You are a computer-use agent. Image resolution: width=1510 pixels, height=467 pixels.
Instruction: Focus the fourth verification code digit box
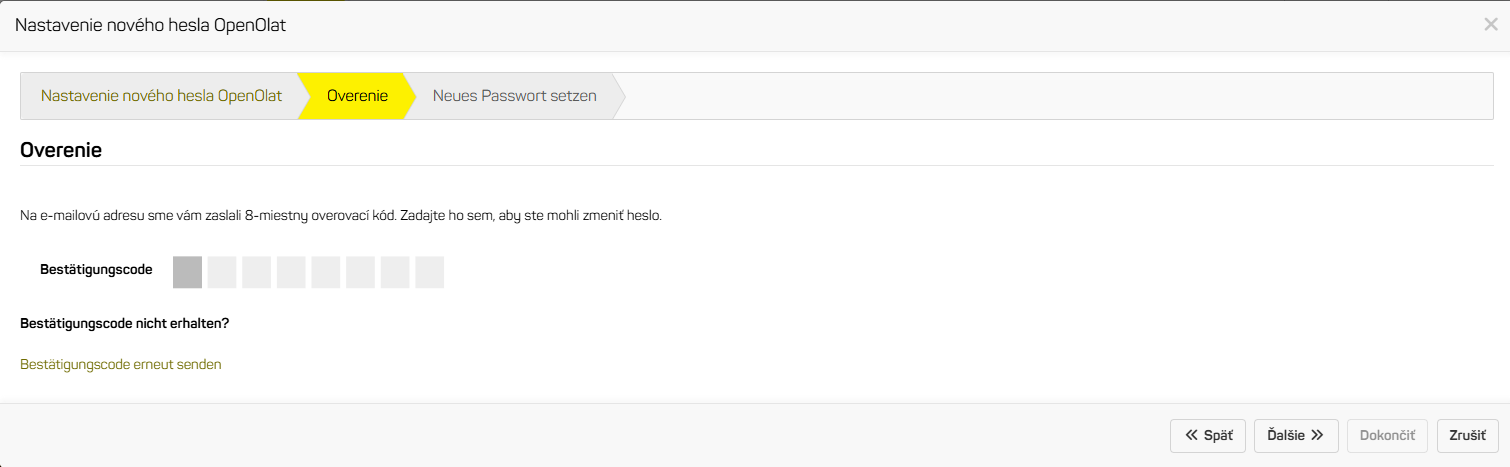291,272
